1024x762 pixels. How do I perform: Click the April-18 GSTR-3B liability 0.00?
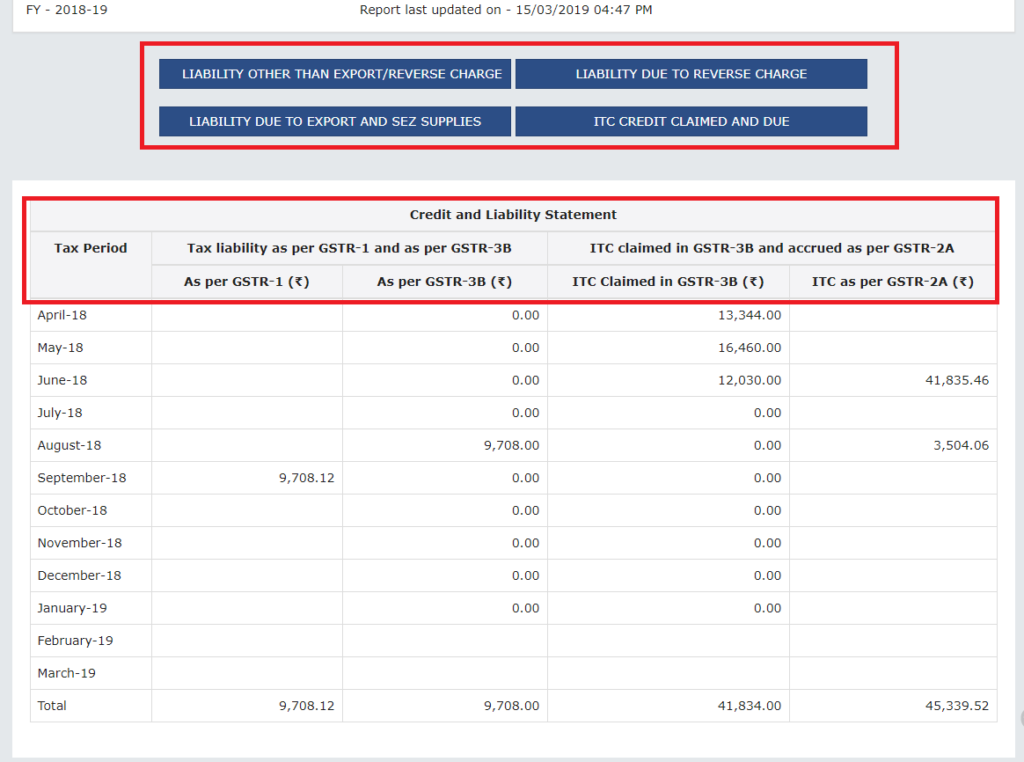[x=526, y=315]
